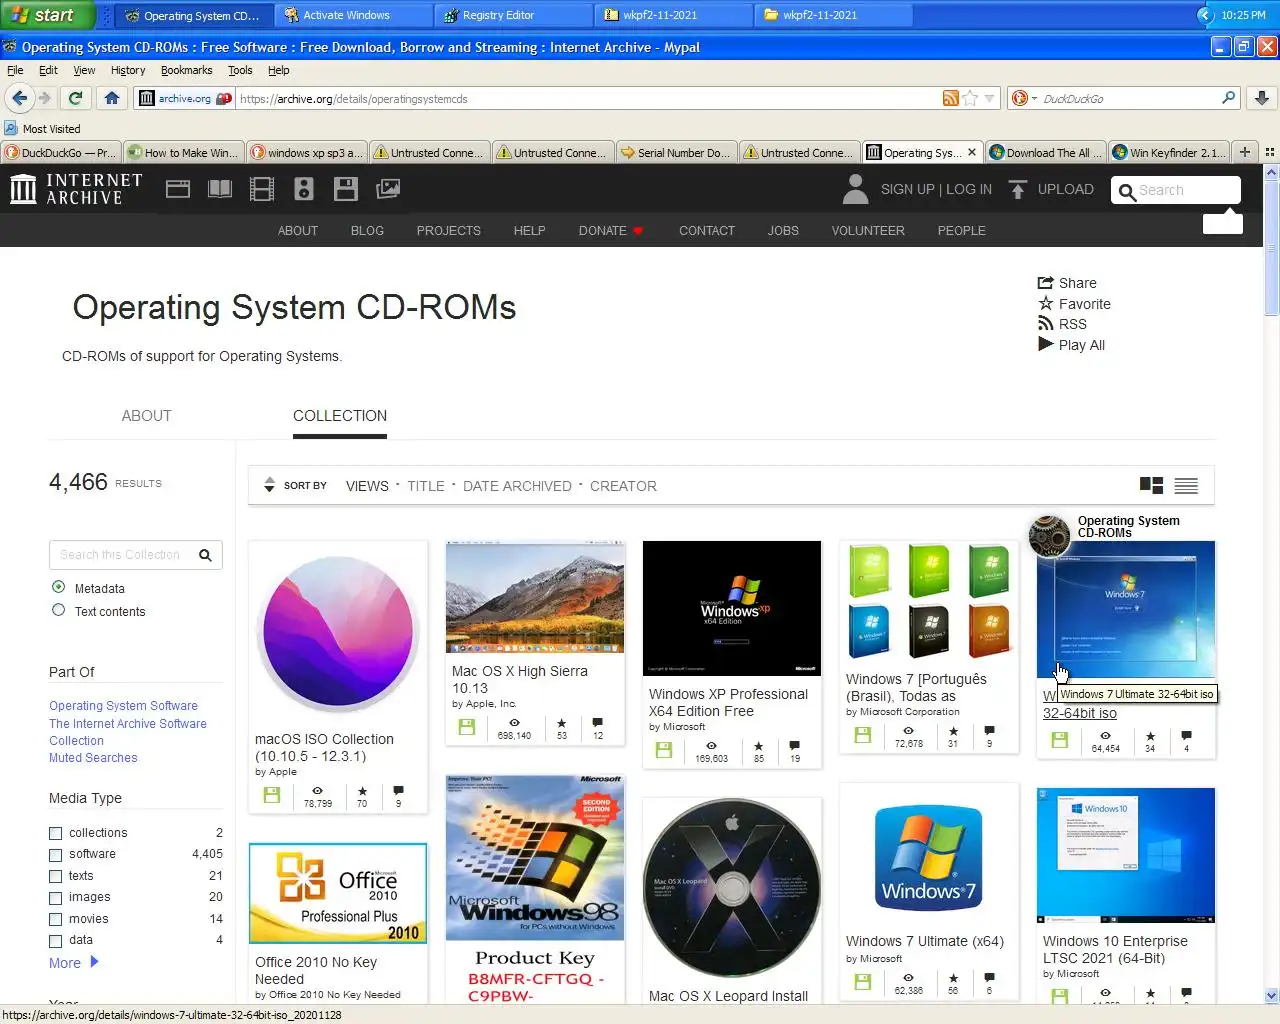Expand More media types list
This screenshot has width=1280, height=1024.
click(x=74, y=962)
